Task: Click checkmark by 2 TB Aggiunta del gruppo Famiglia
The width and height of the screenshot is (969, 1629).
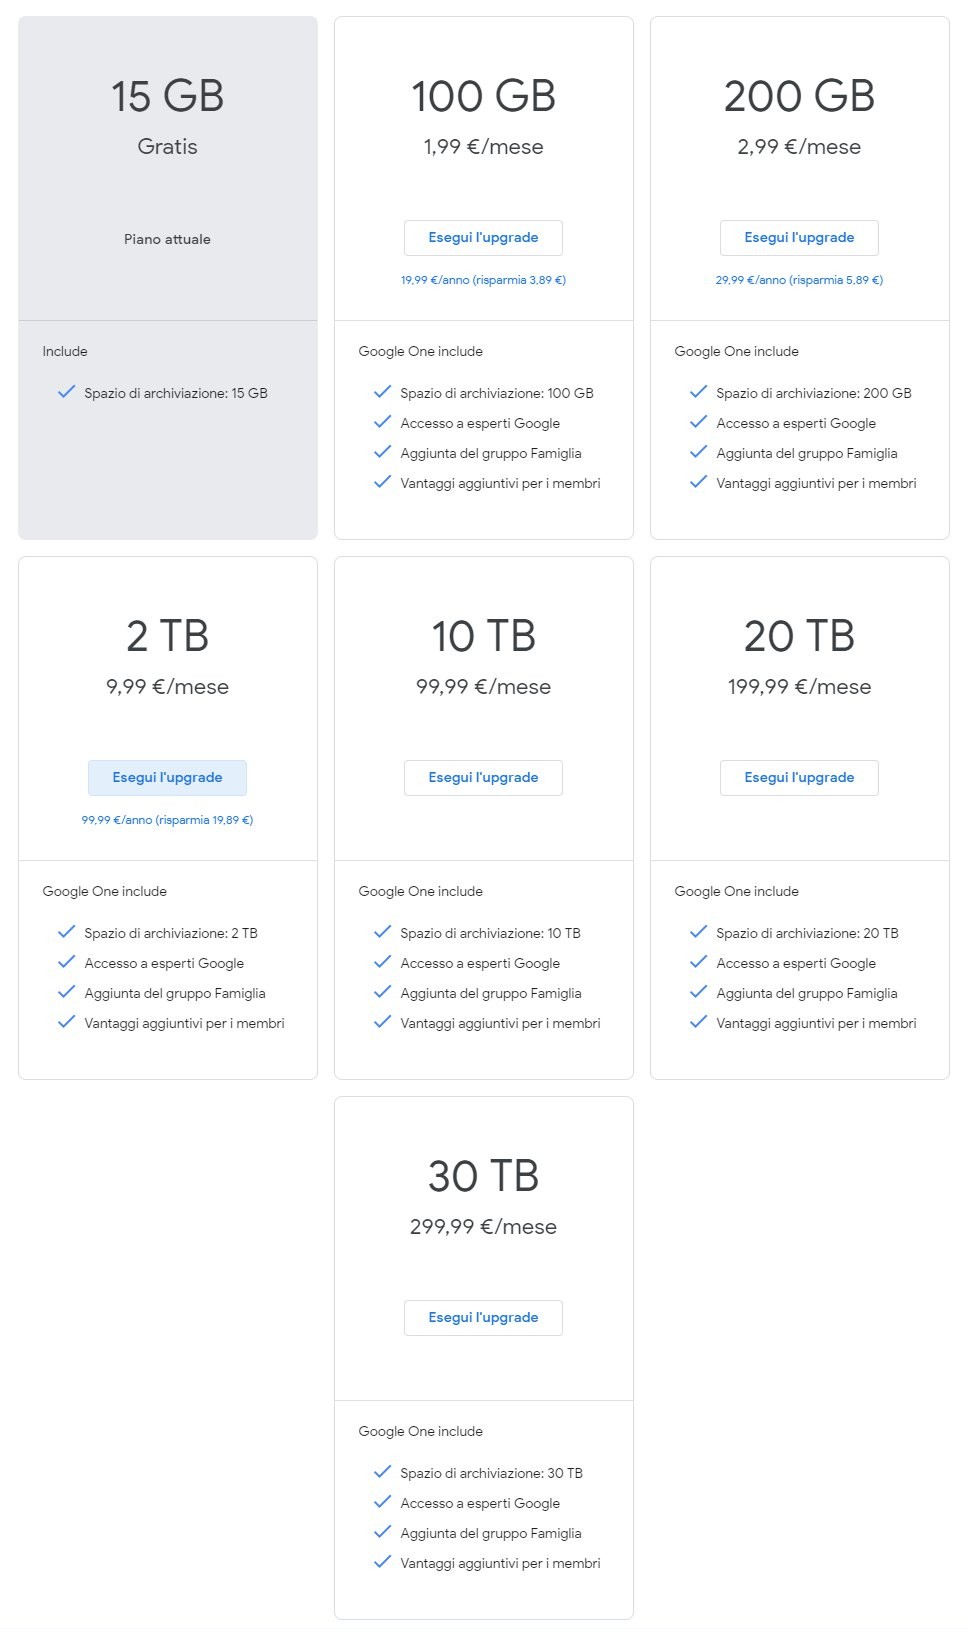Action: (66, 992)
